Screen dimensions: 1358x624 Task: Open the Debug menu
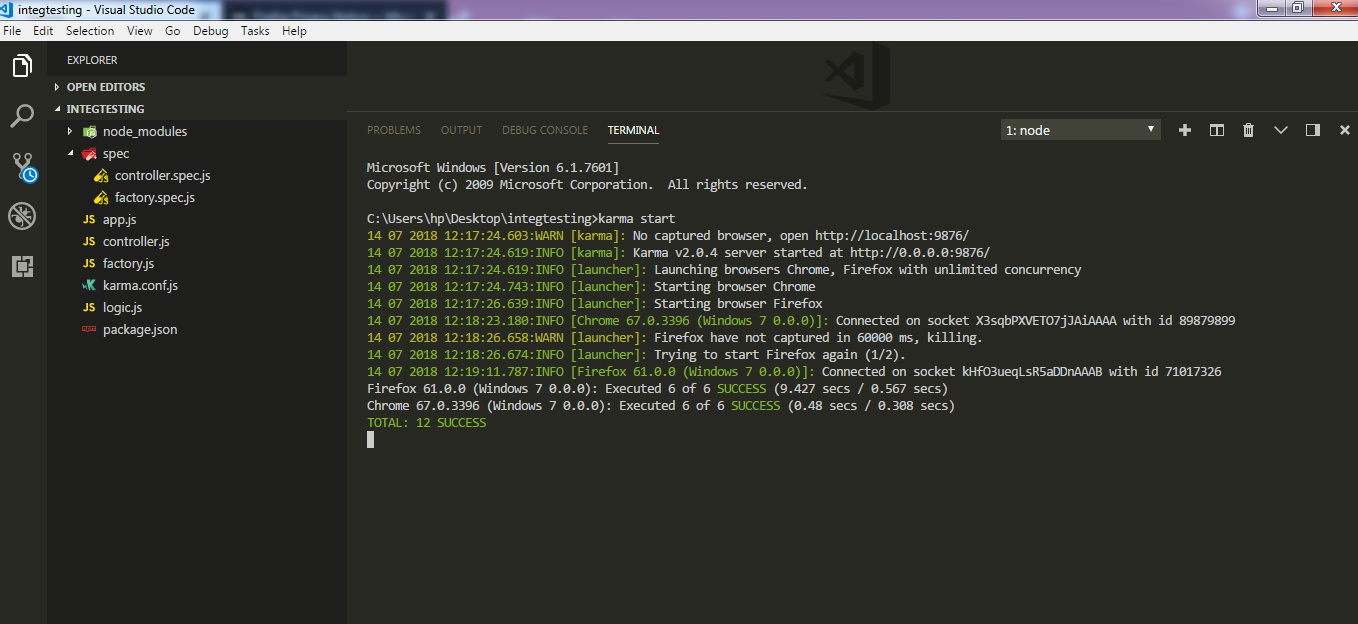tap(211, 31)
